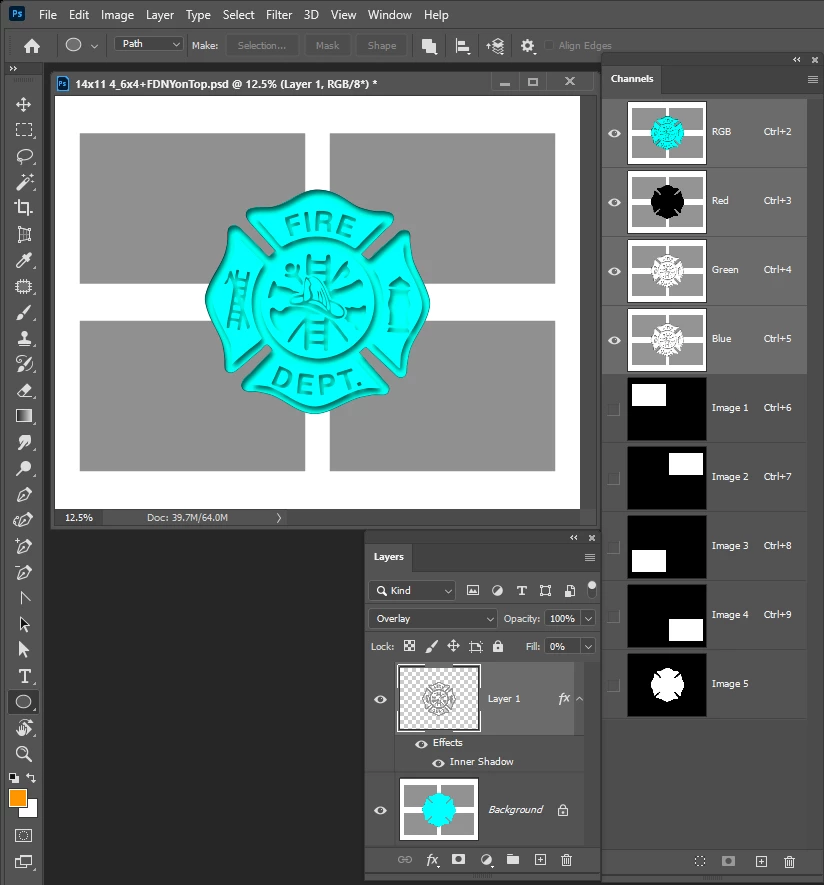
Task: Toggle Quick Mask mode icon
Action: 24,835
